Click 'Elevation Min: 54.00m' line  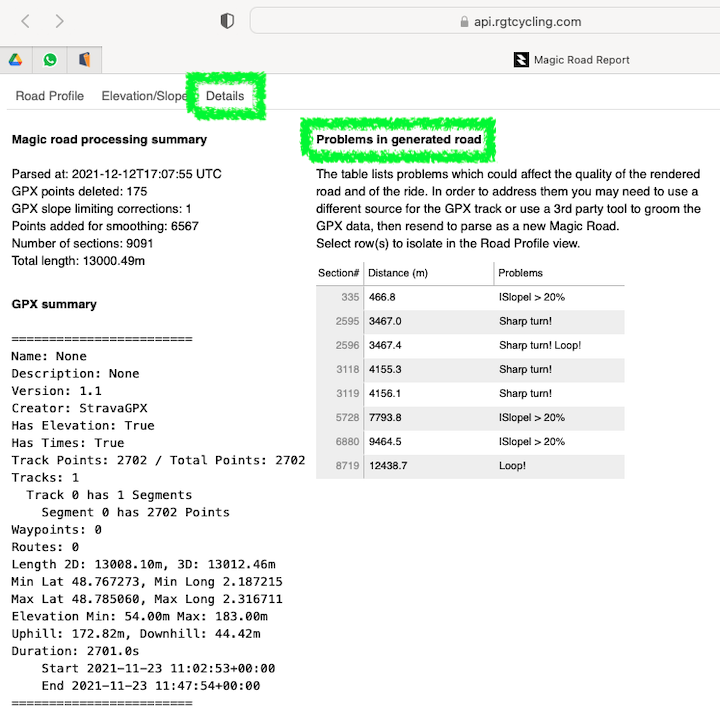(140, 617)
